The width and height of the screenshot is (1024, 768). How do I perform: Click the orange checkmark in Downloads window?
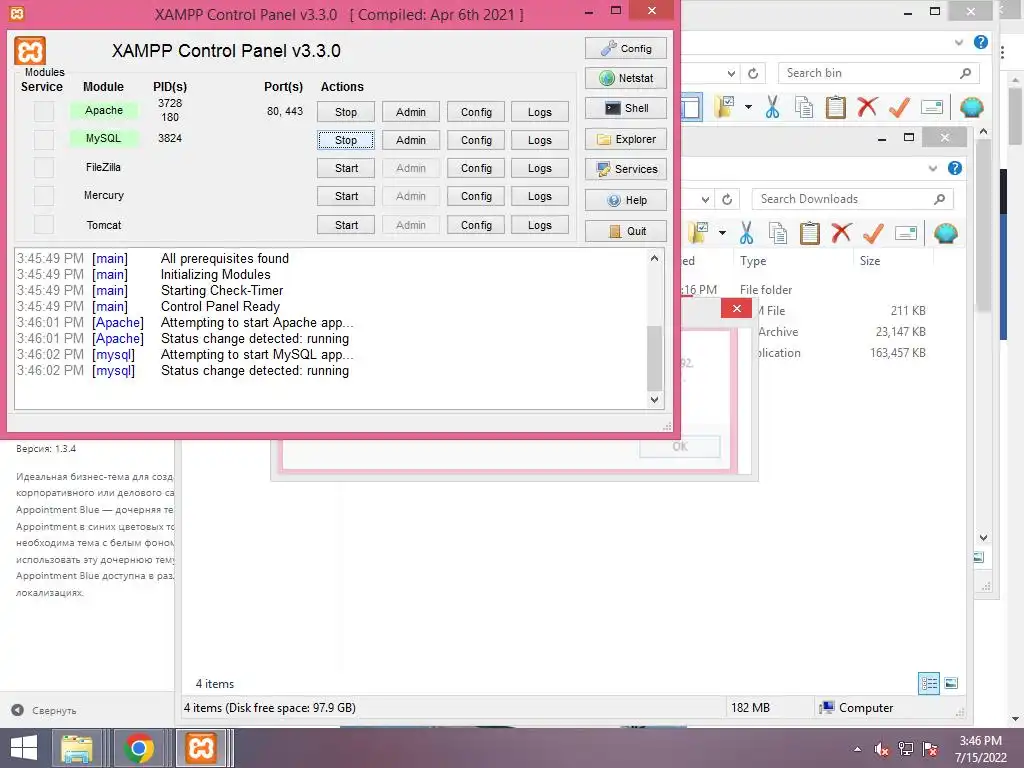coord(873,233)
